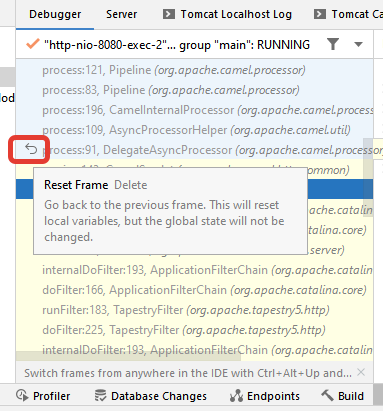Switch to the Debugger tab
Viewport: 383px width, 411px height.
tap(55, 14)
